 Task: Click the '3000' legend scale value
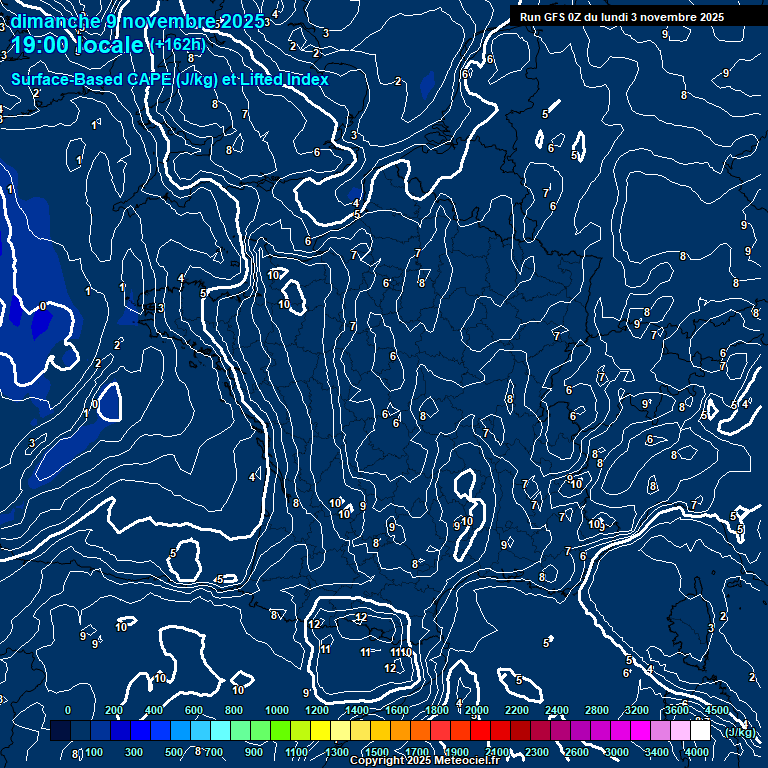[x=617, y=752]
